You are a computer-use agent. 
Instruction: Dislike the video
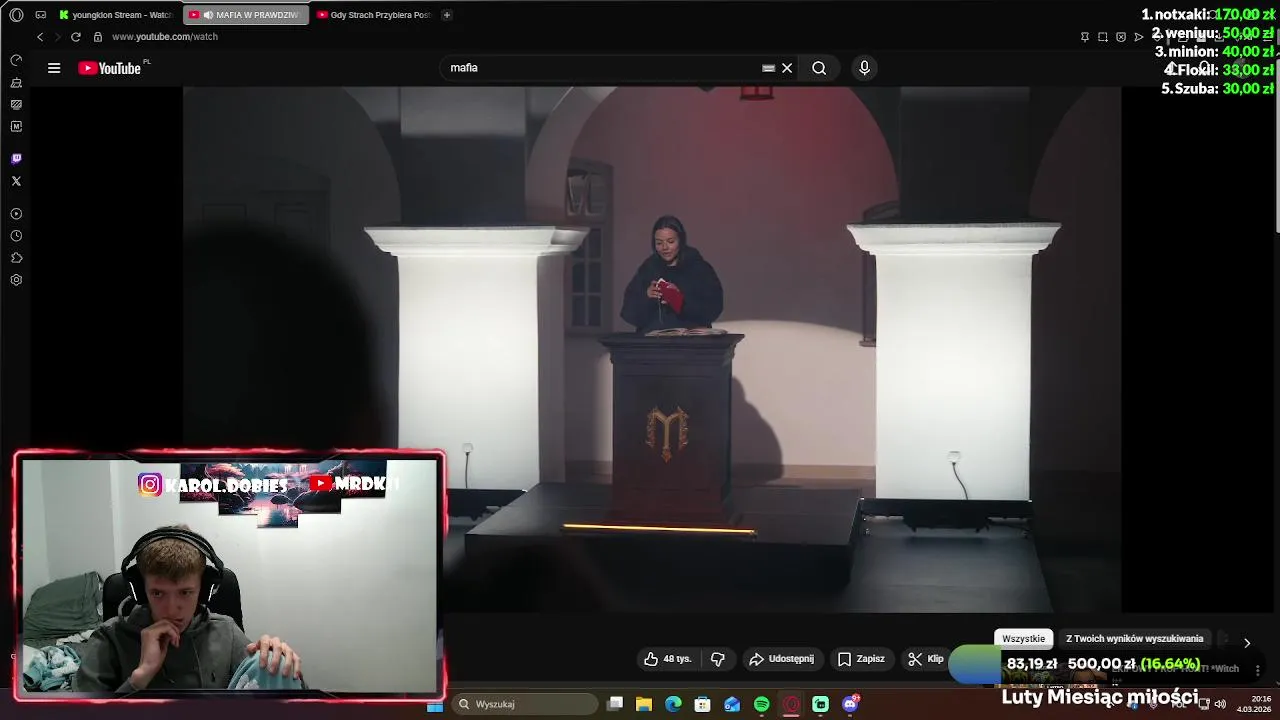[718, 659]
